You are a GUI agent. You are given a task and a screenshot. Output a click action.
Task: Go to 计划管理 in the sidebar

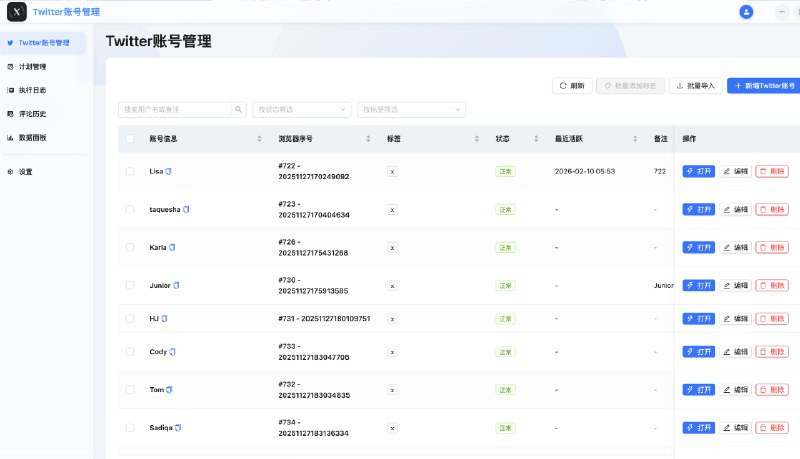[32, 67]
